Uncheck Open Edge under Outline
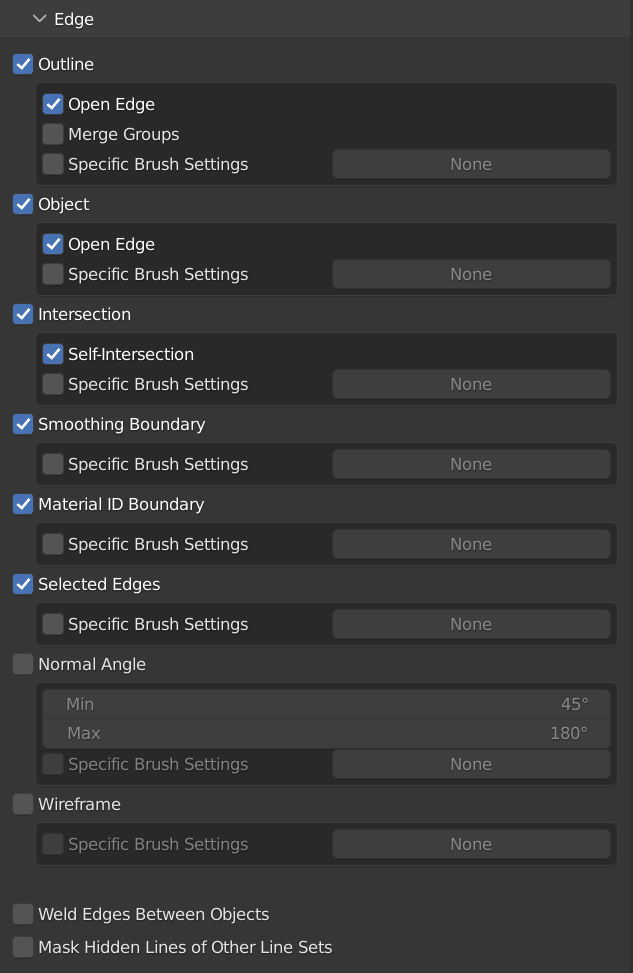633x973 pixels. point(53,104)
